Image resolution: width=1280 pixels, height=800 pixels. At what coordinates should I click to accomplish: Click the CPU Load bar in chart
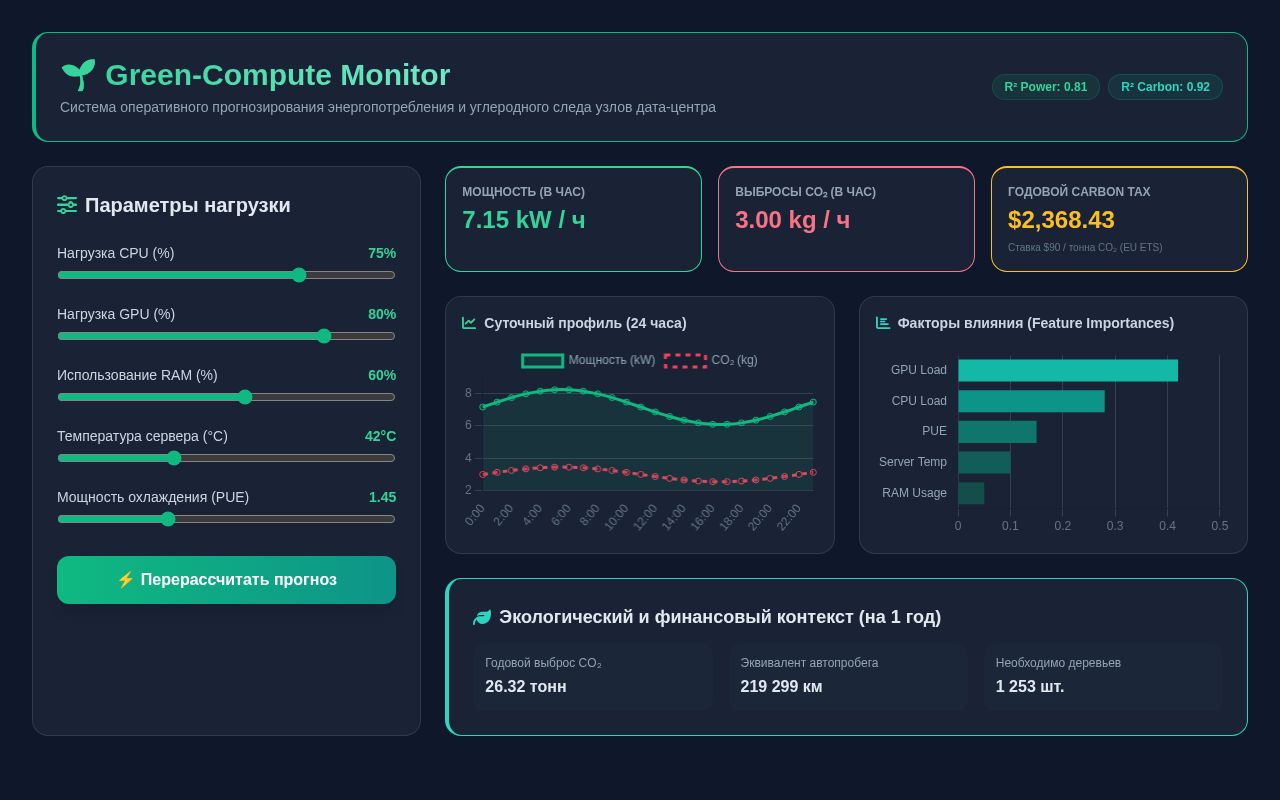click(x=1031, y=401)
